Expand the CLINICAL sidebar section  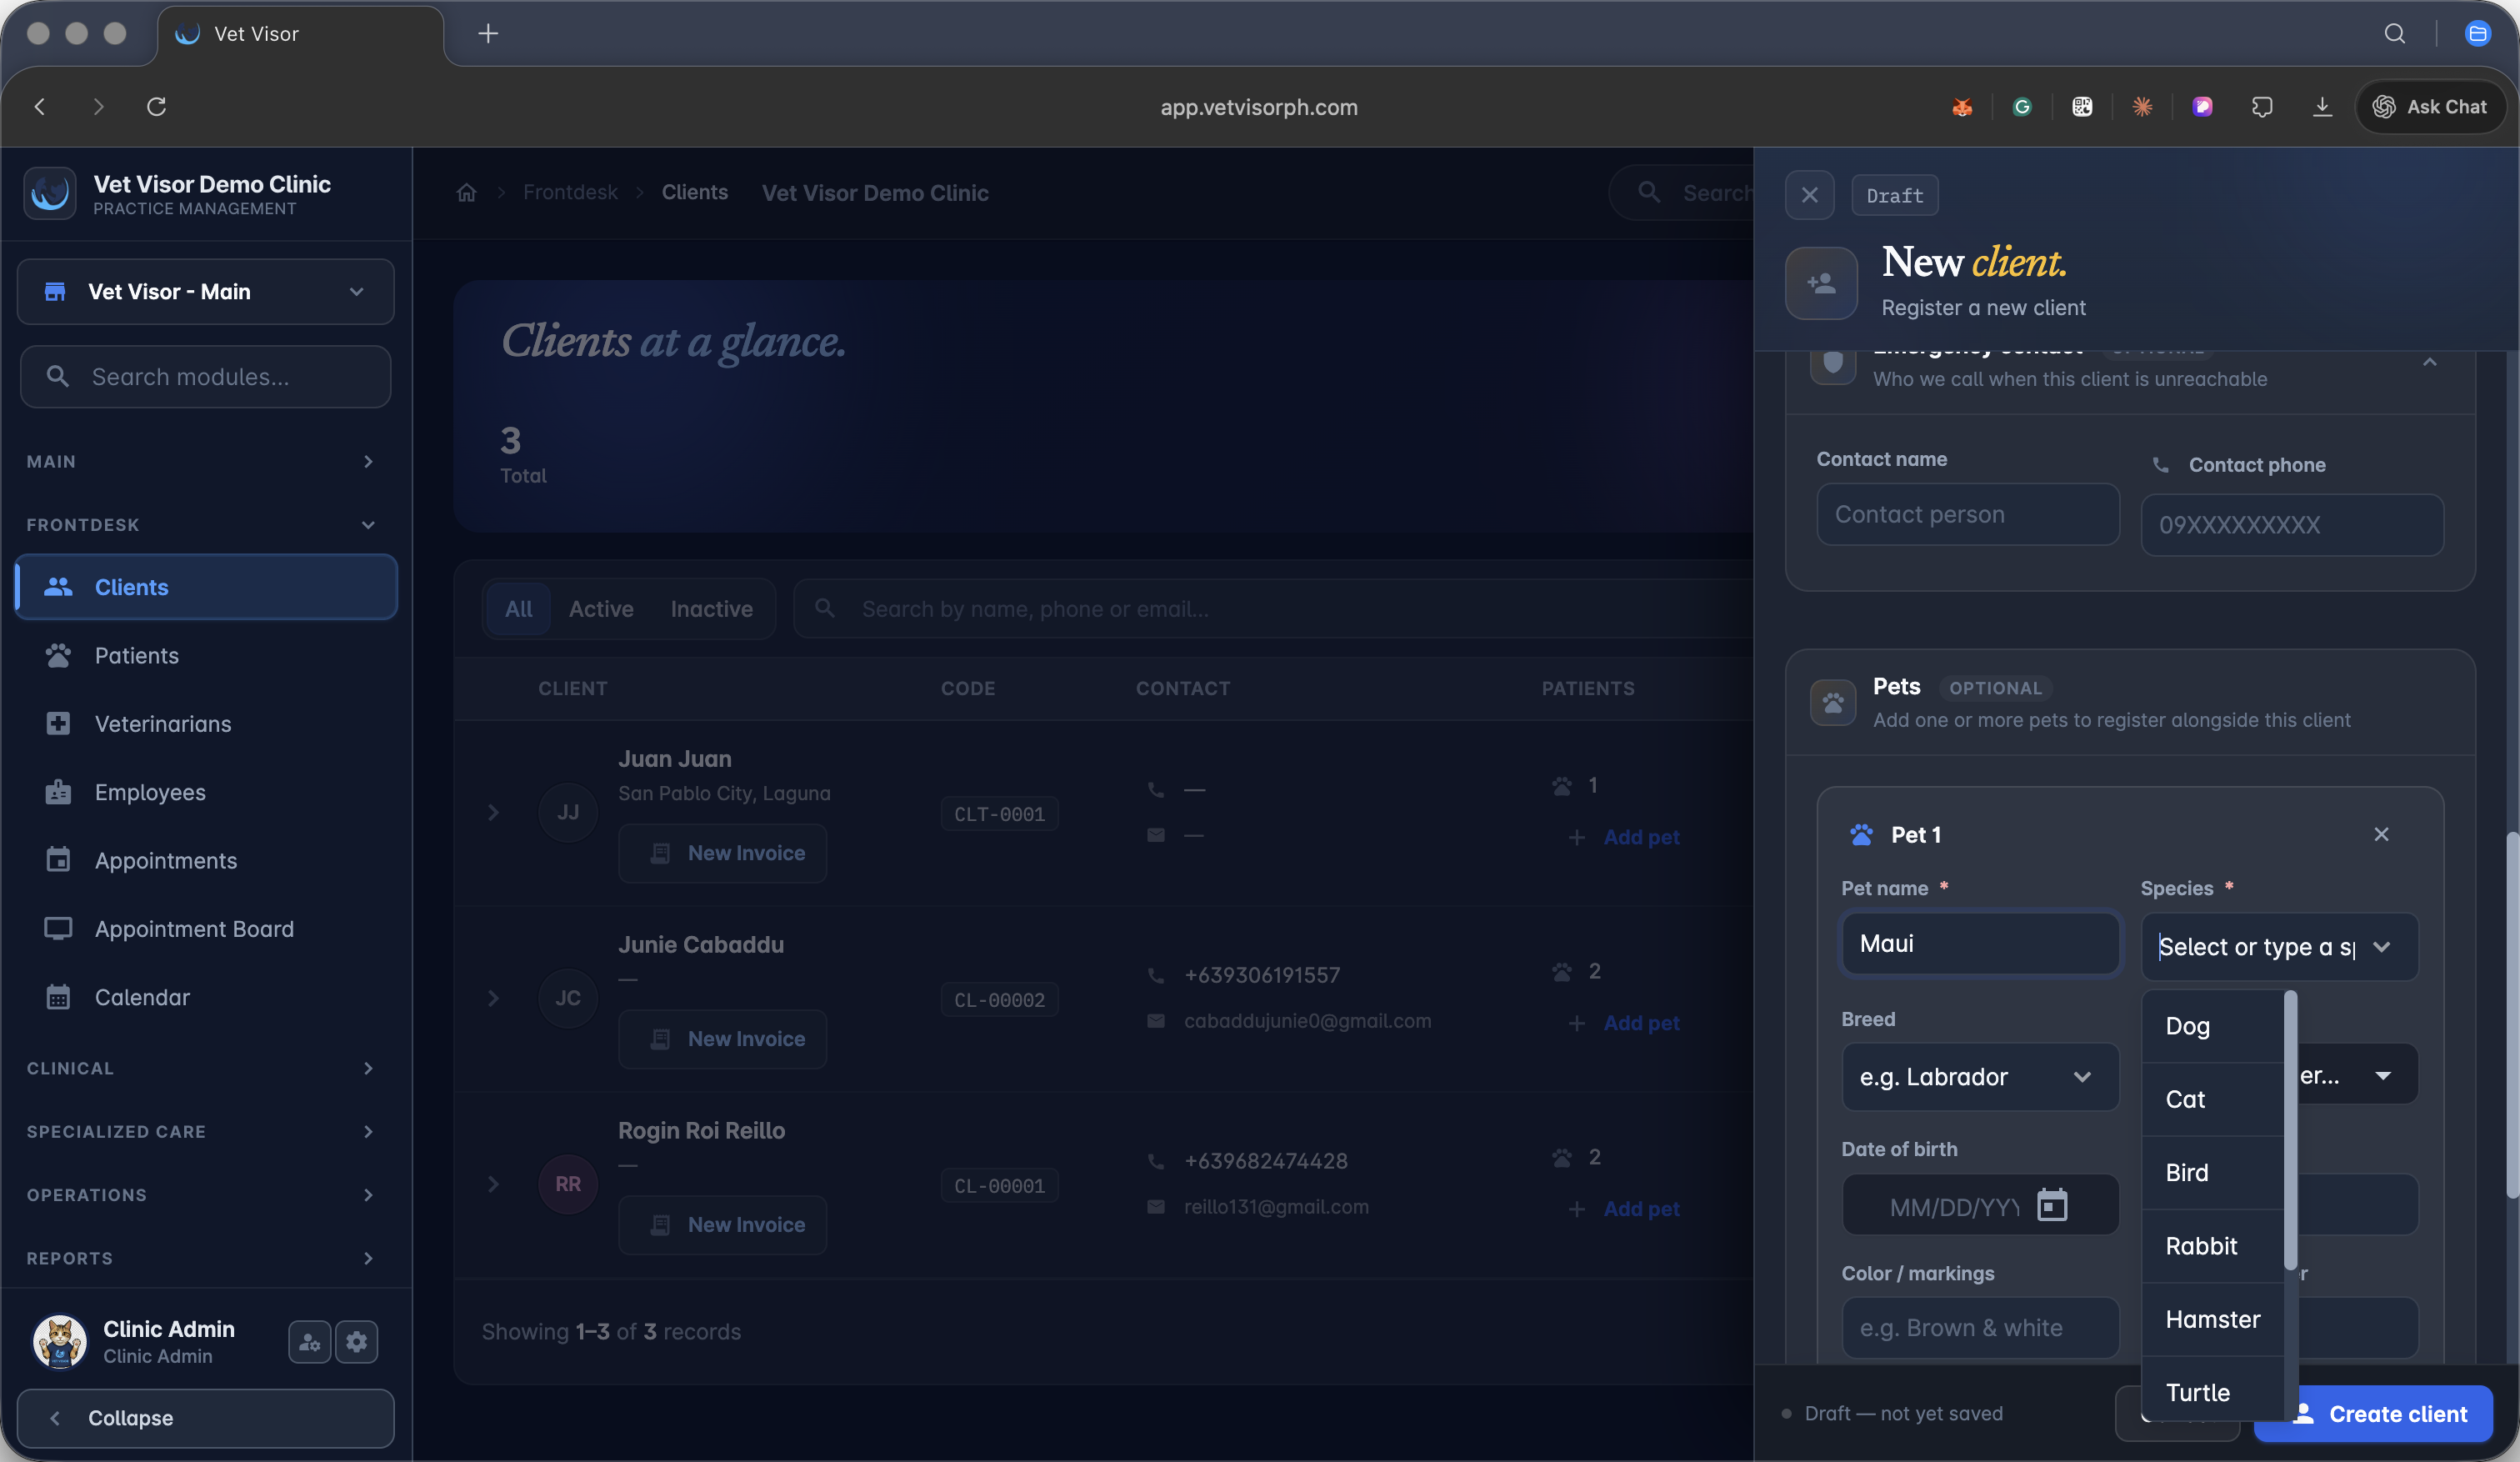click(x=202, y=1069)
